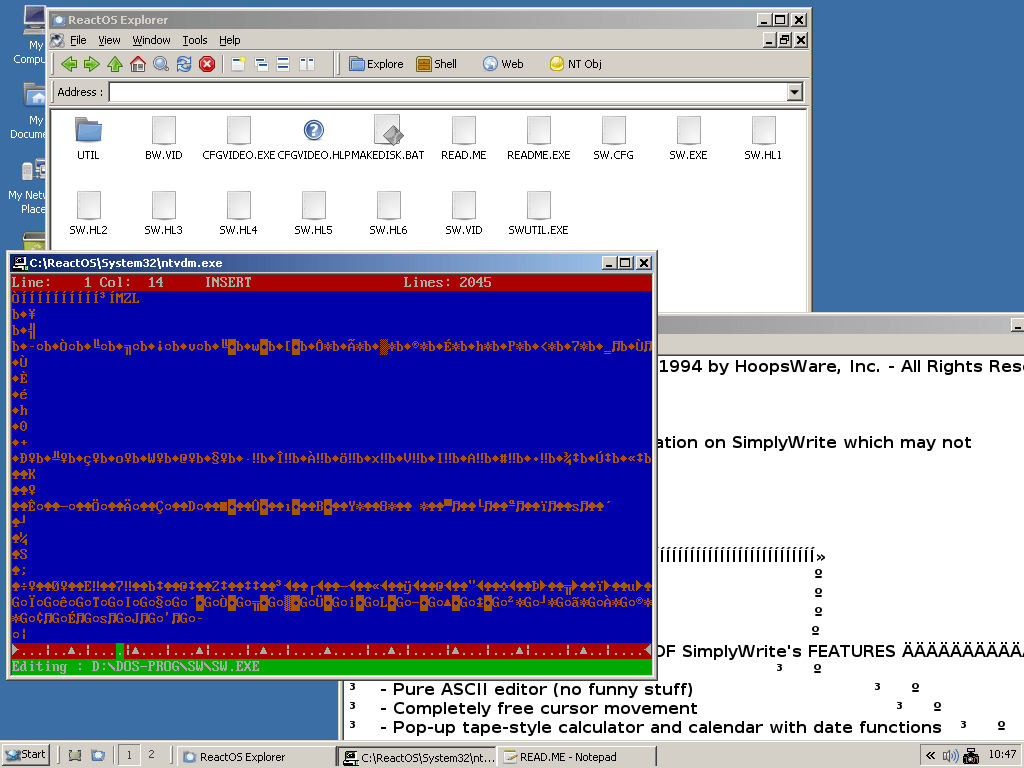Click the red Stop icon in Explorer toolbar
Image resolution: width=1024 pixels, height=768 pixels.
pos(207,64)
